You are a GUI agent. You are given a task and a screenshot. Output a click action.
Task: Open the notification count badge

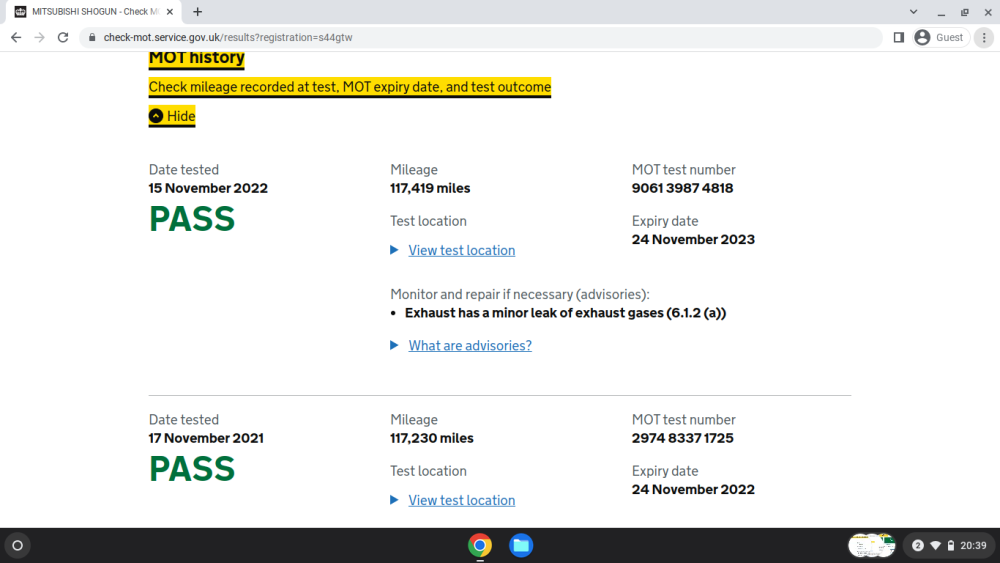(x=918, y=546)
